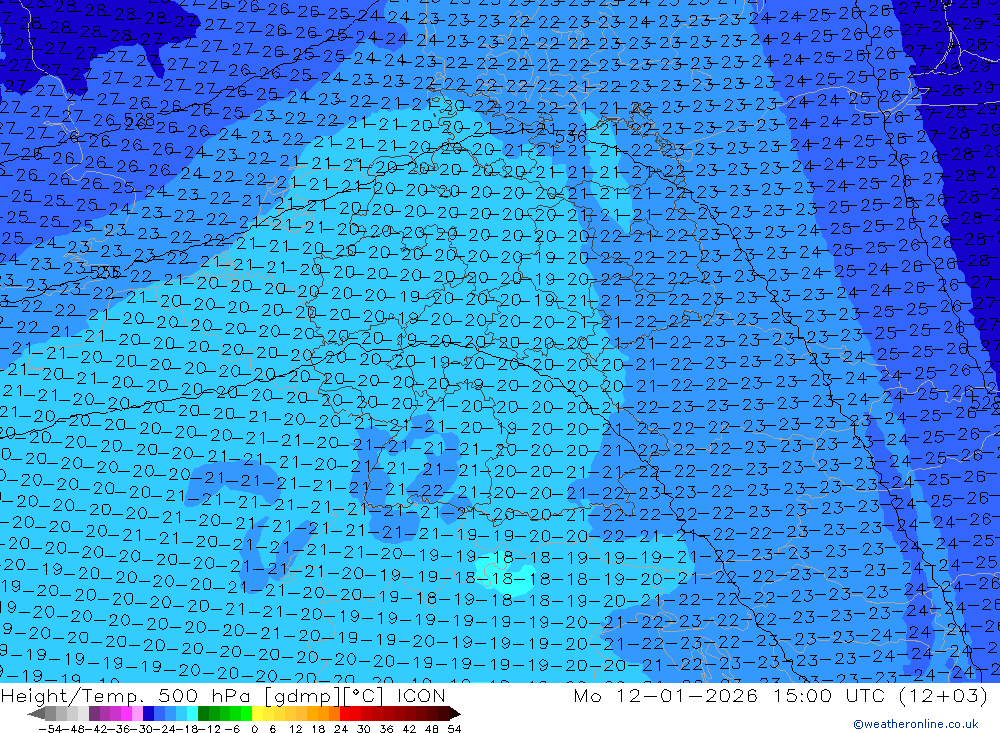Select the -12 legend scale label

[x=209, y=729]
